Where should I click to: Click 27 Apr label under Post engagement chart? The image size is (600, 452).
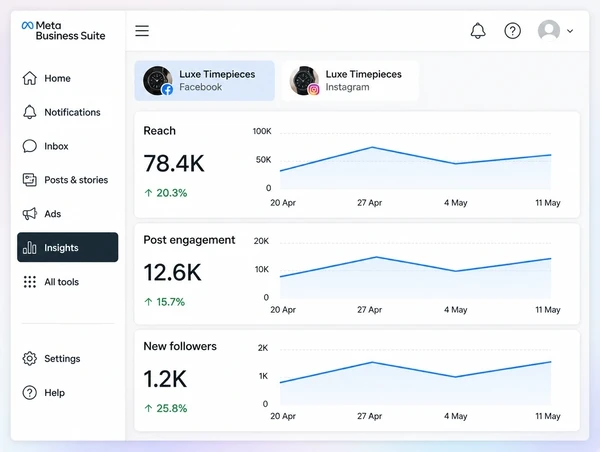(x=370, y=310)
